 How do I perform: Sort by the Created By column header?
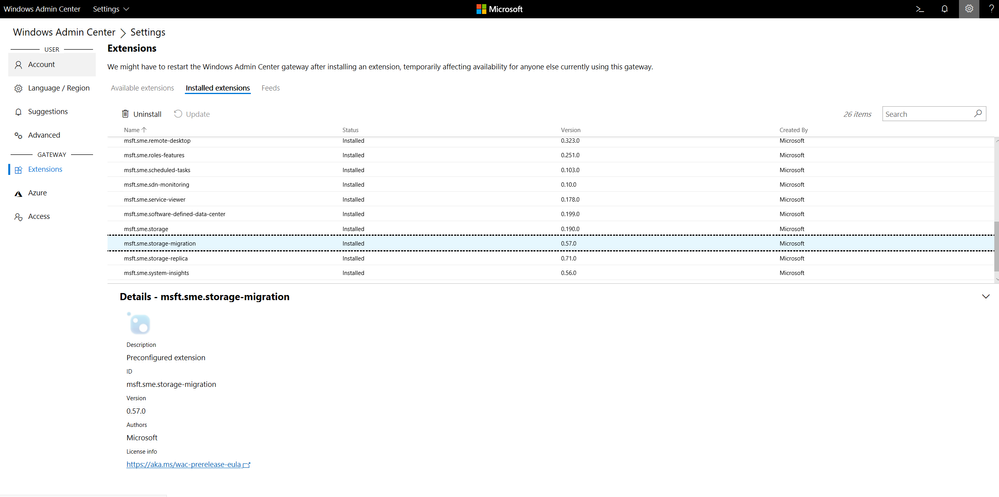(793, 130)
